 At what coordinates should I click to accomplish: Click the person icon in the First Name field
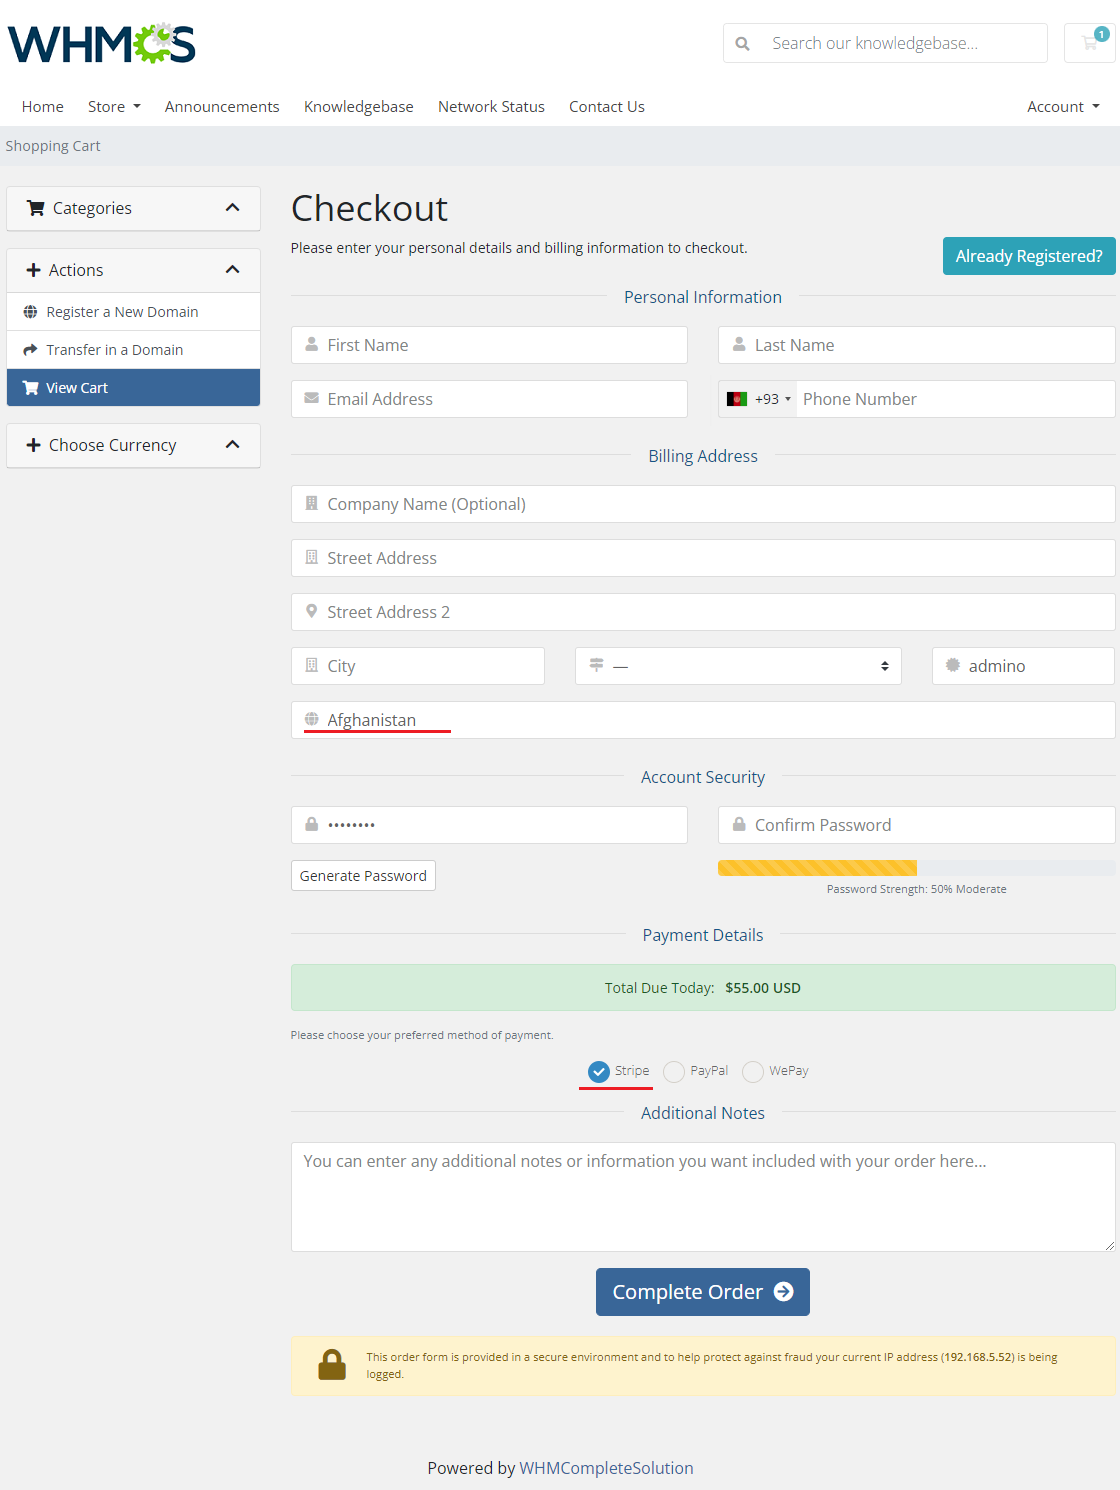coord(311,344)
